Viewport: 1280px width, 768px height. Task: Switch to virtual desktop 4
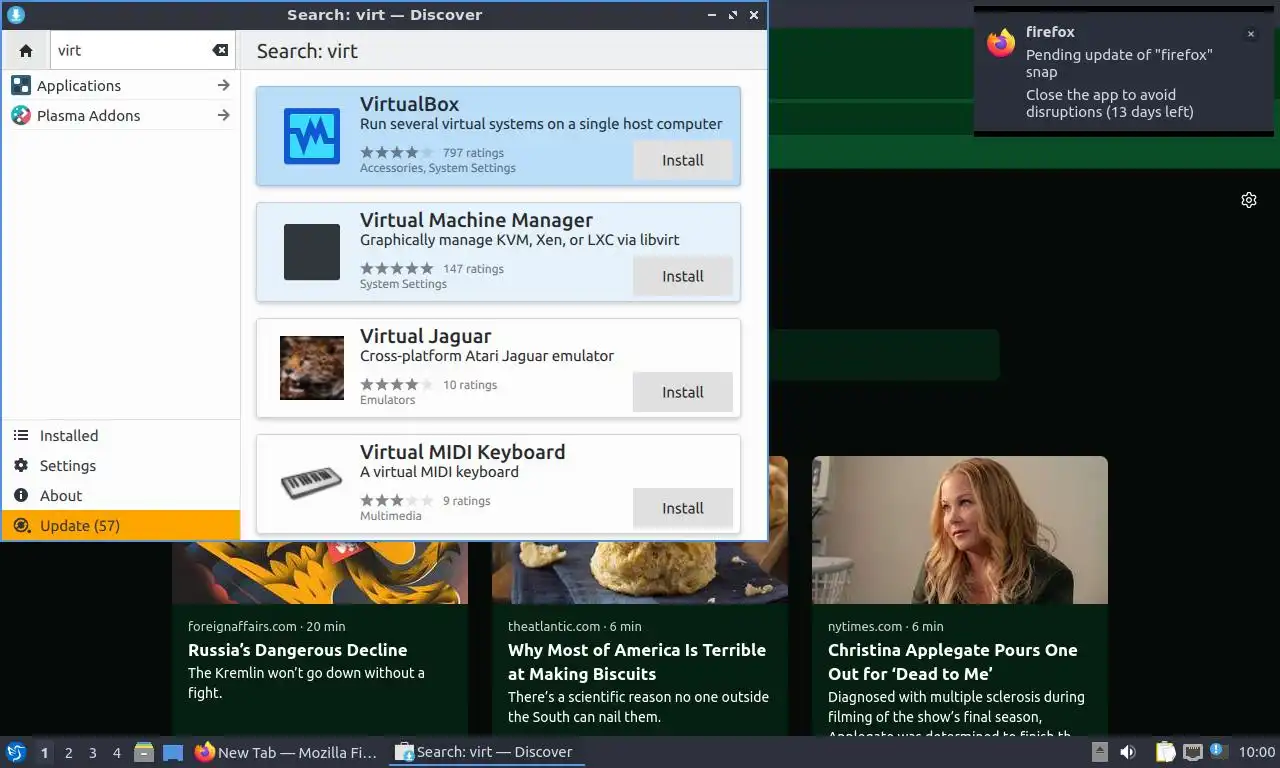coord(117,753)
